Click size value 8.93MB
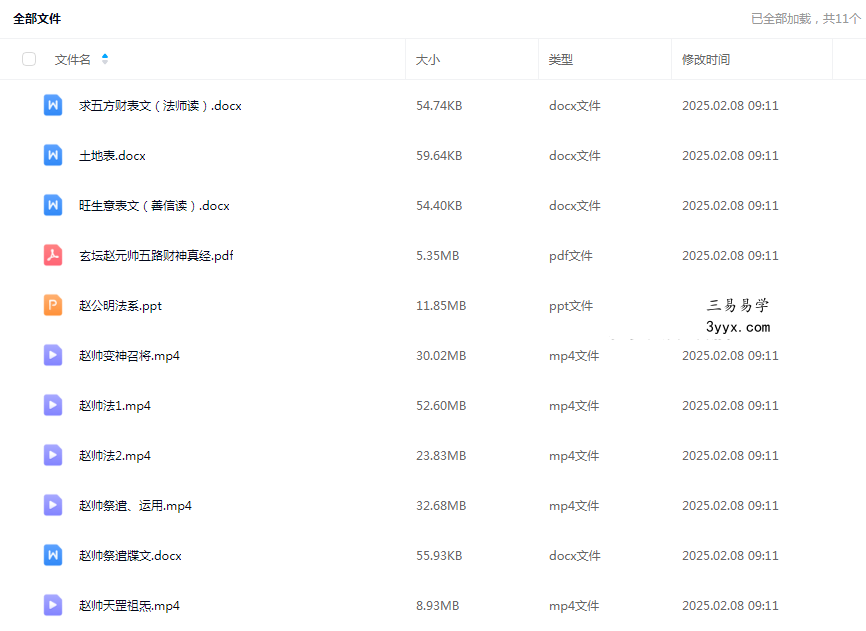The image size is (866, 631). click(x=437, y=606)
